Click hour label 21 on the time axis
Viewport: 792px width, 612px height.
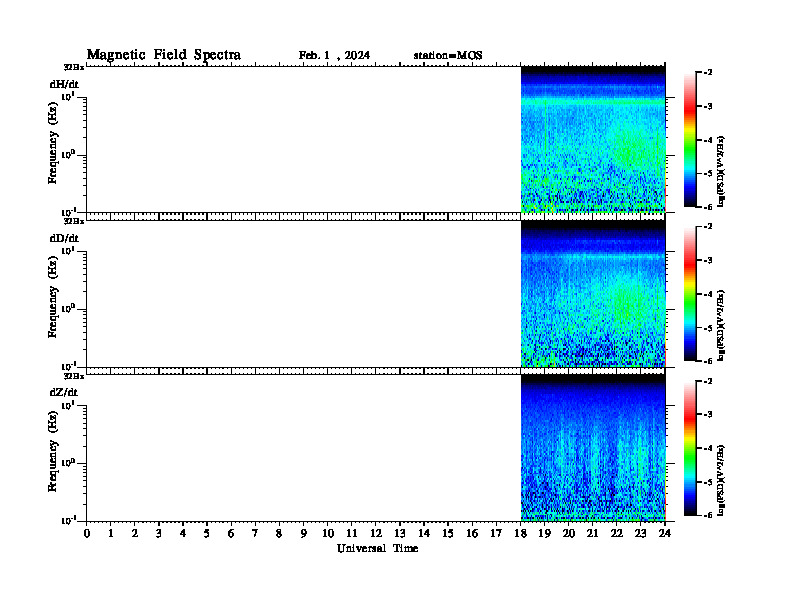tap(592, 534)
